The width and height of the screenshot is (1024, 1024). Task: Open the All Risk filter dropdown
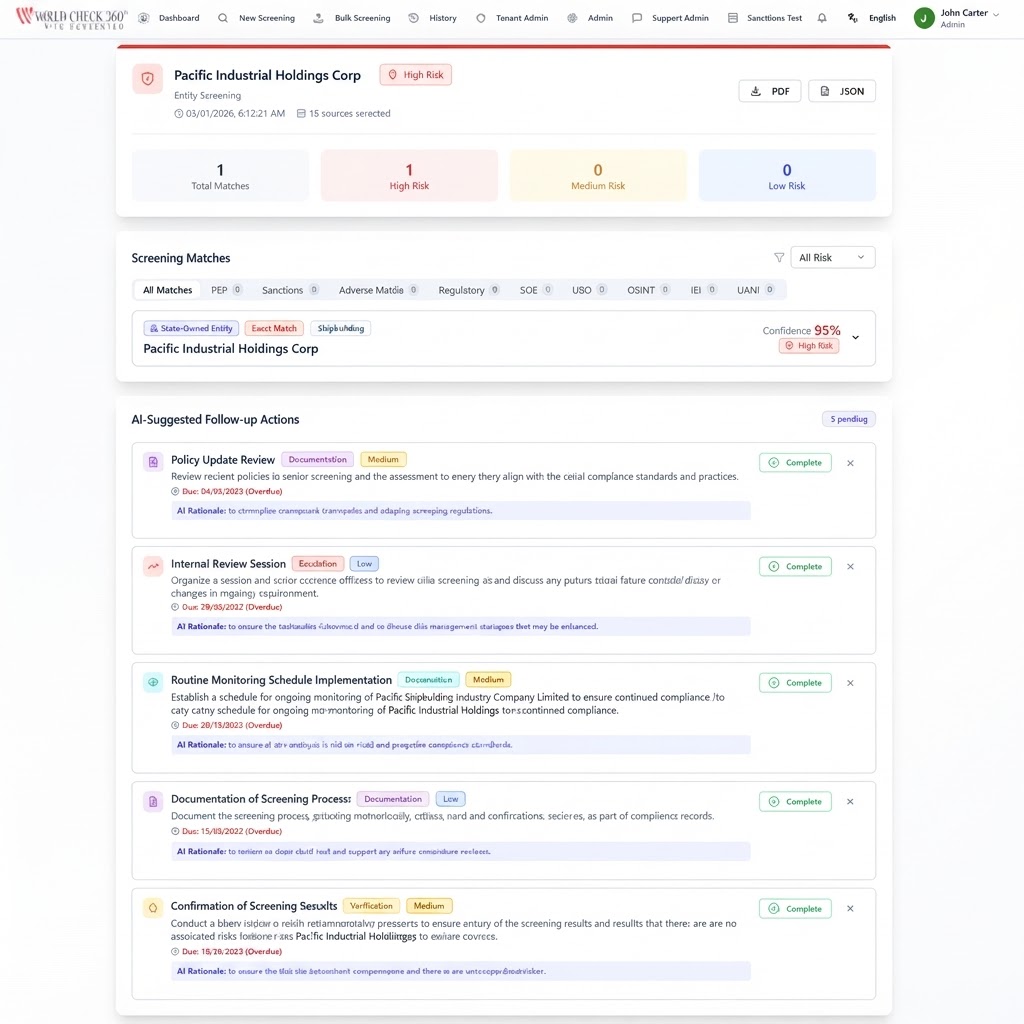pyautogui.click(x=833, y=257)
